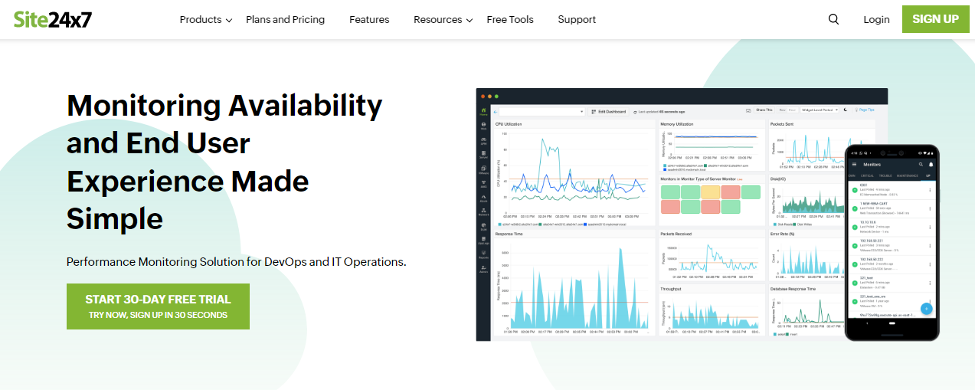The width and height of the screenshot is (977, 391).
Task: Click the green SIGN UP button
Action: click(935, 19)
